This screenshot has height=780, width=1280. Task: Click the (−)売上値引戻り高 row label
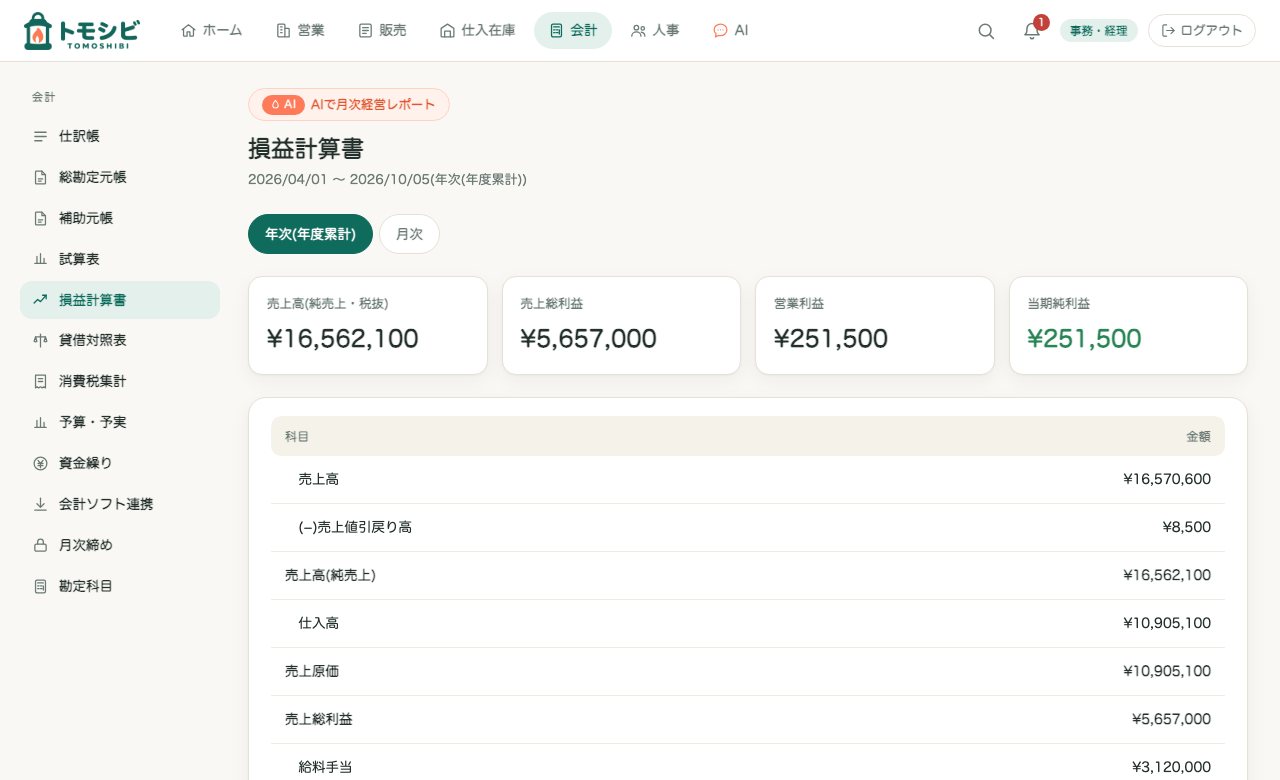pyautogui.click(x=355, y=527)
